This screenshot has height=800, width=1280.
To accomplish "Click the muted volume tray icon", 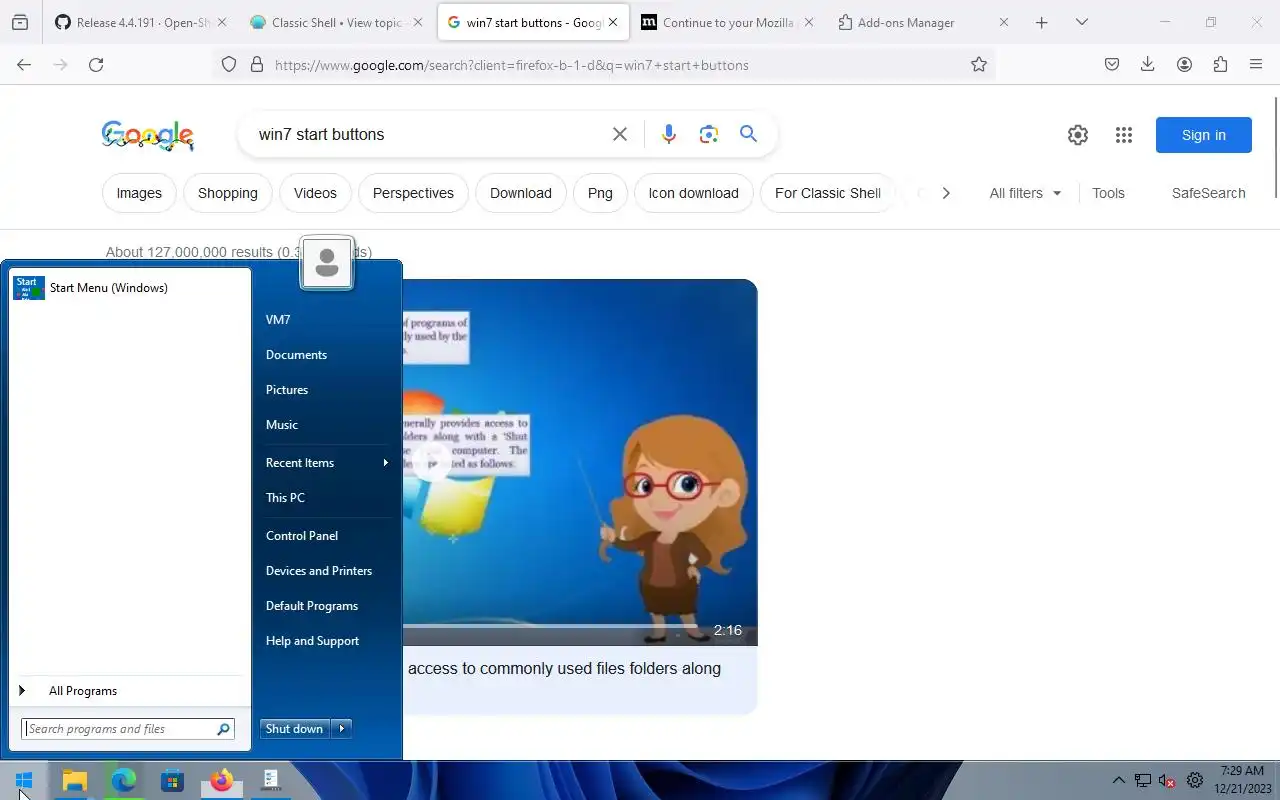I will tap(1167, 781).
